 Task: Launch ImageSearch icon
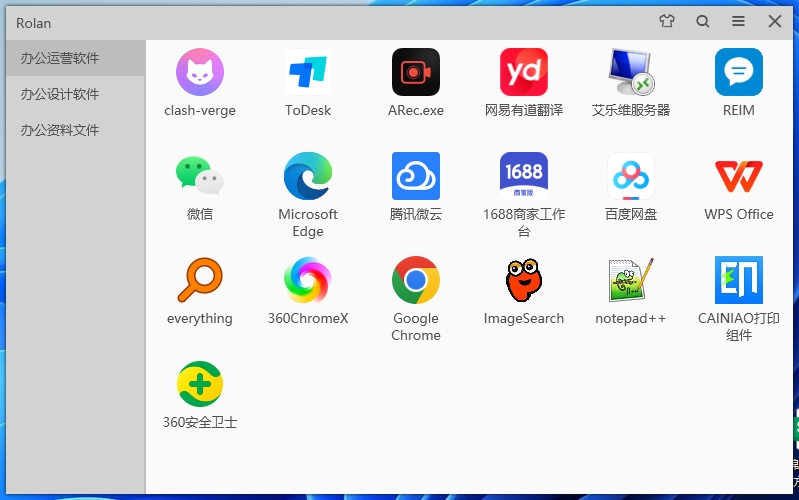(x=524, y=280)
